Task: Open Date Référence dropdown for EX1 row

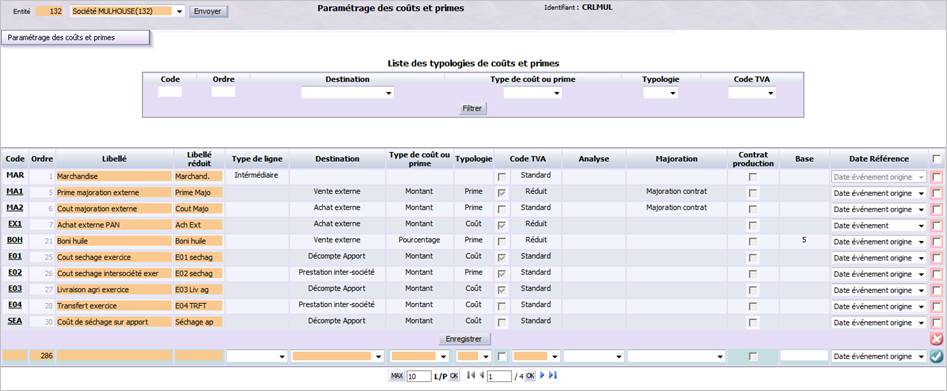Action: (x=879, y=225)
